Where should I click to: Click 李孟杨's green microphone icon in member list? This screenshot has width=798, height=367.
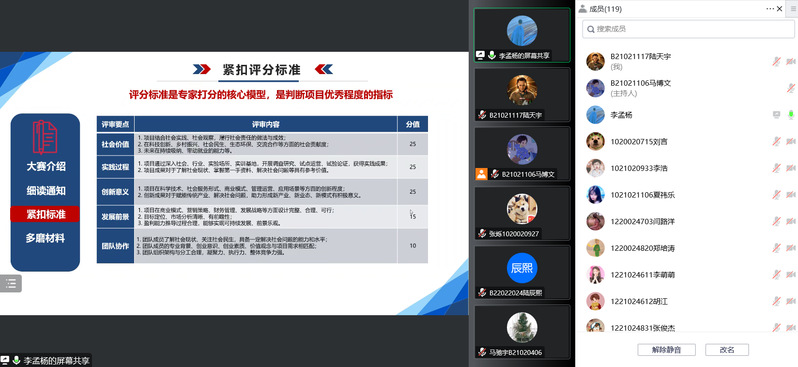point(790,115)
